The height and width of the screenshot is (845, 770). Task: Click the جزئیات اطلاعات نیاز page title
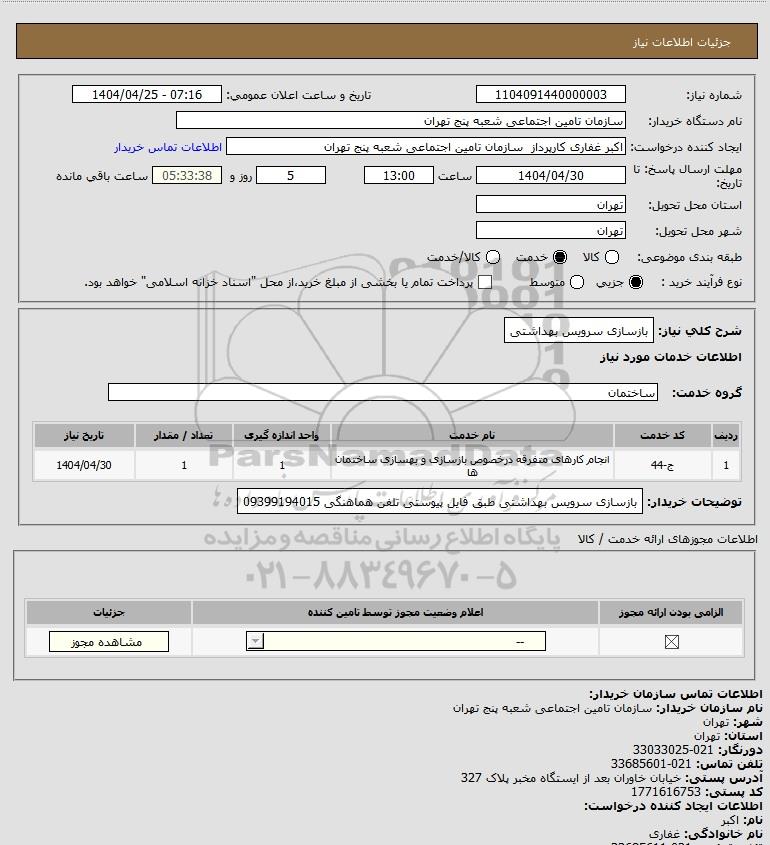(682, 42)
